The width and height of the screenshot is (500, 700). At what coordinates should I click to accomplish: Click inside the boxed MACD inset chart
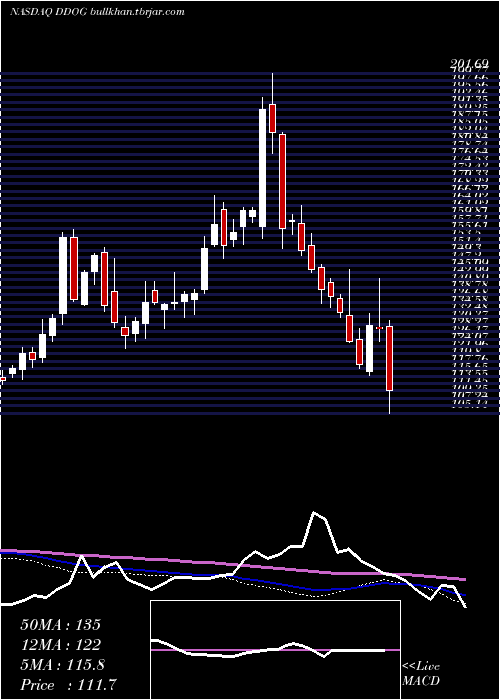275,650
